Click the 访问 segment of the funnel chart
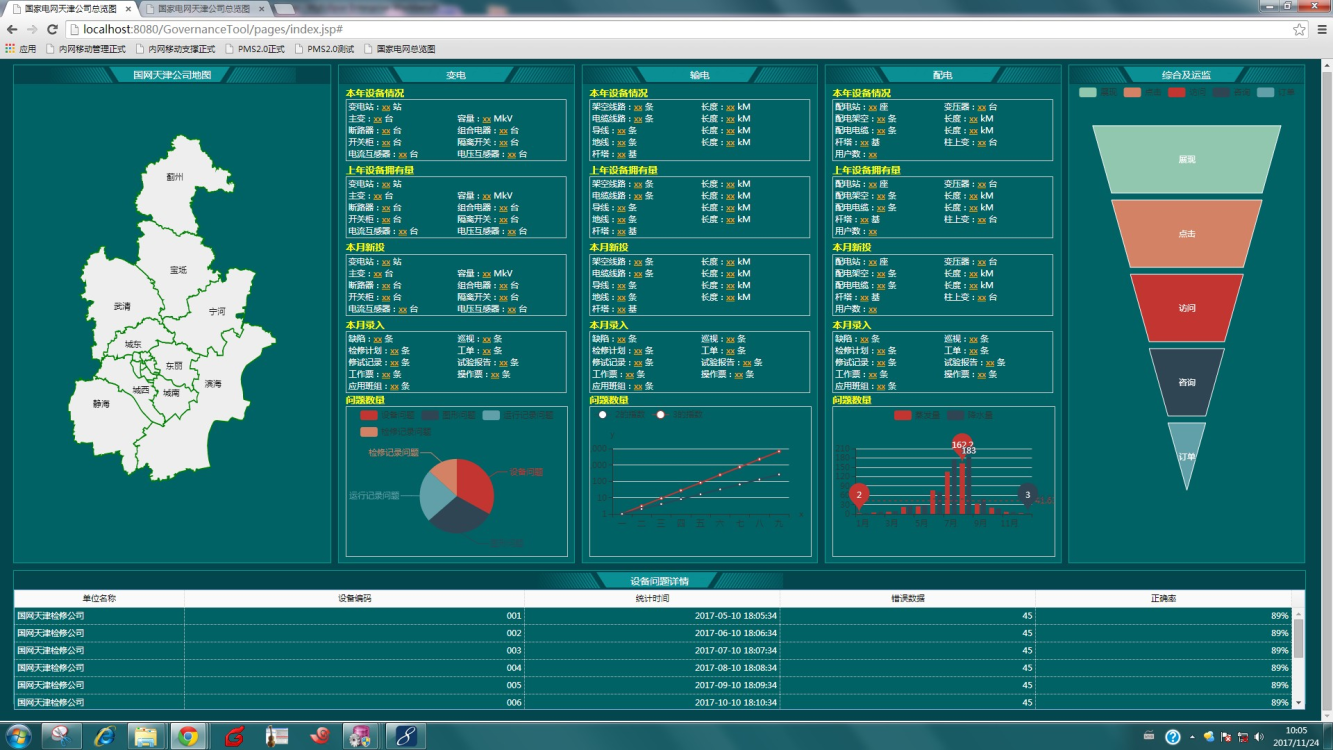Image resolution: width=1333 pixels, height=750 pixels. tap(1187, 308)
